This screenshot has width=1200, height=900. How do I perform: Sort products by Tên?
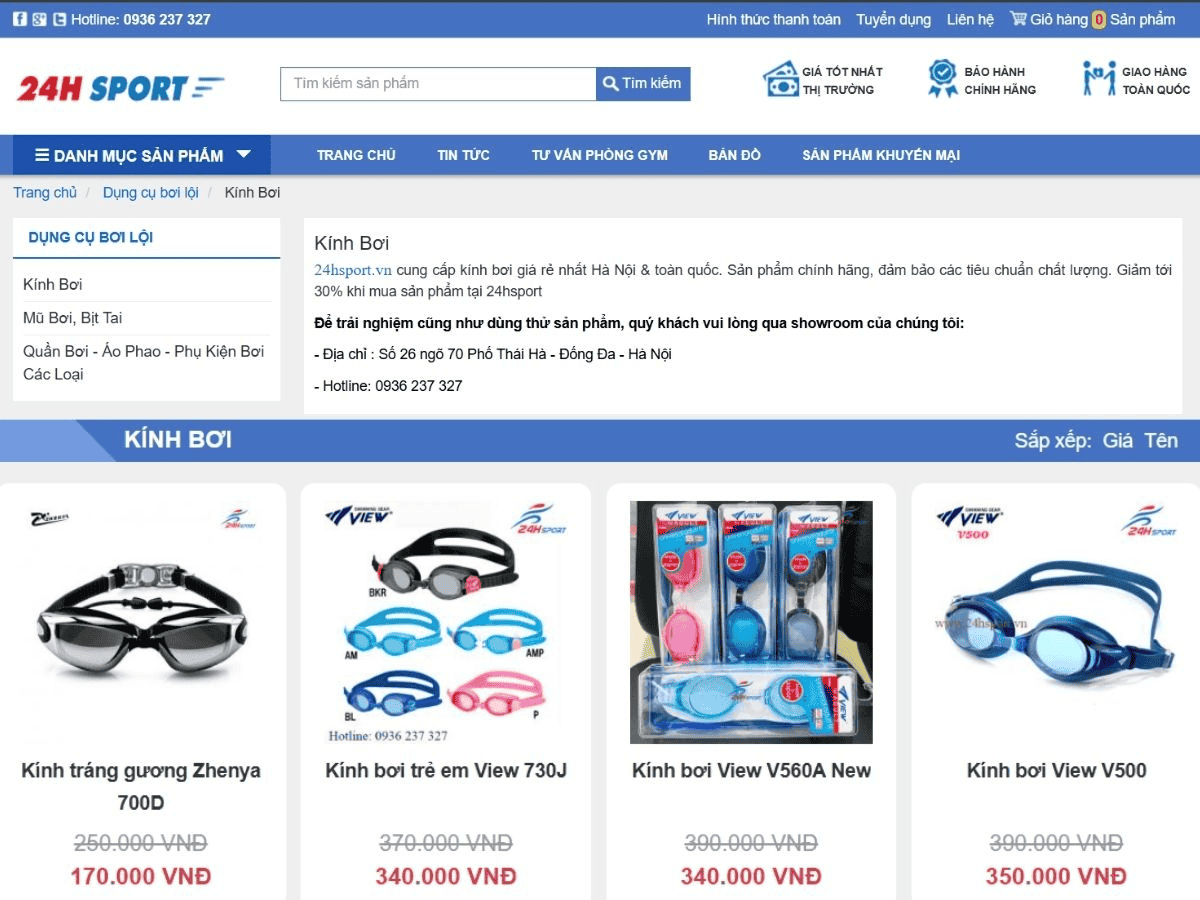[x=1161, y=441]
